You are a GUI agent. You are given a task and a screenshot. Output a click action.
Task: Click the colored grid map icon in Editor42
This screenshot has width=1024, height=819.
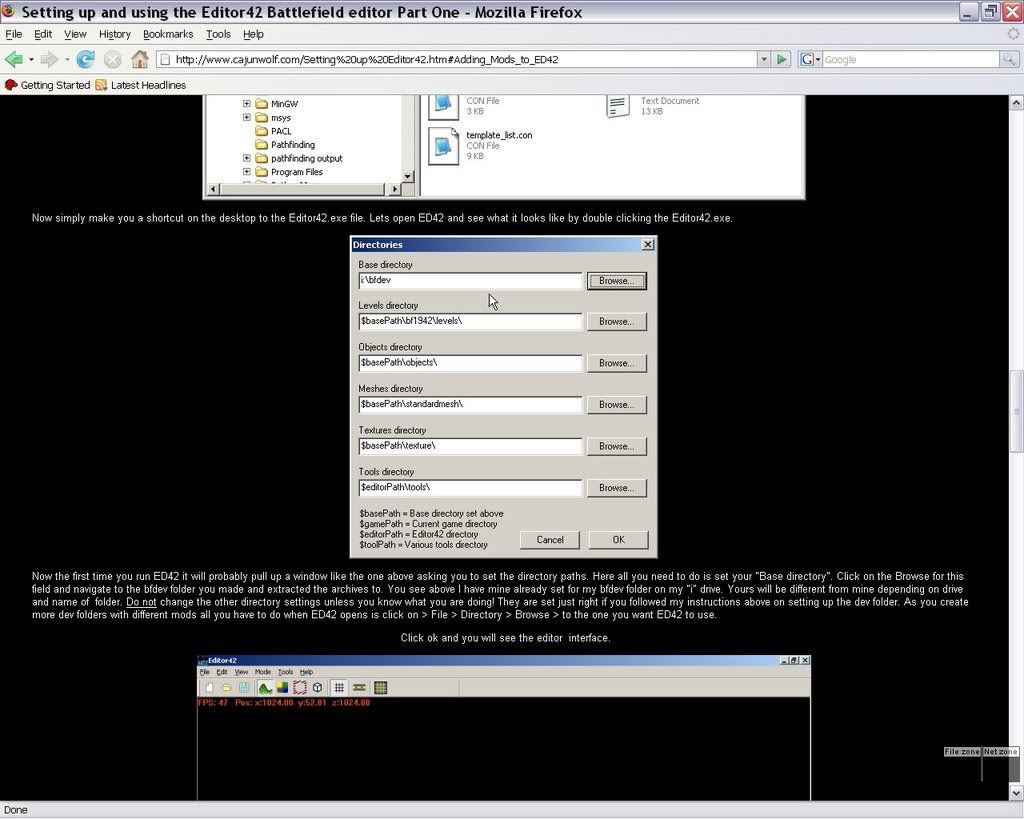(381, 687)
